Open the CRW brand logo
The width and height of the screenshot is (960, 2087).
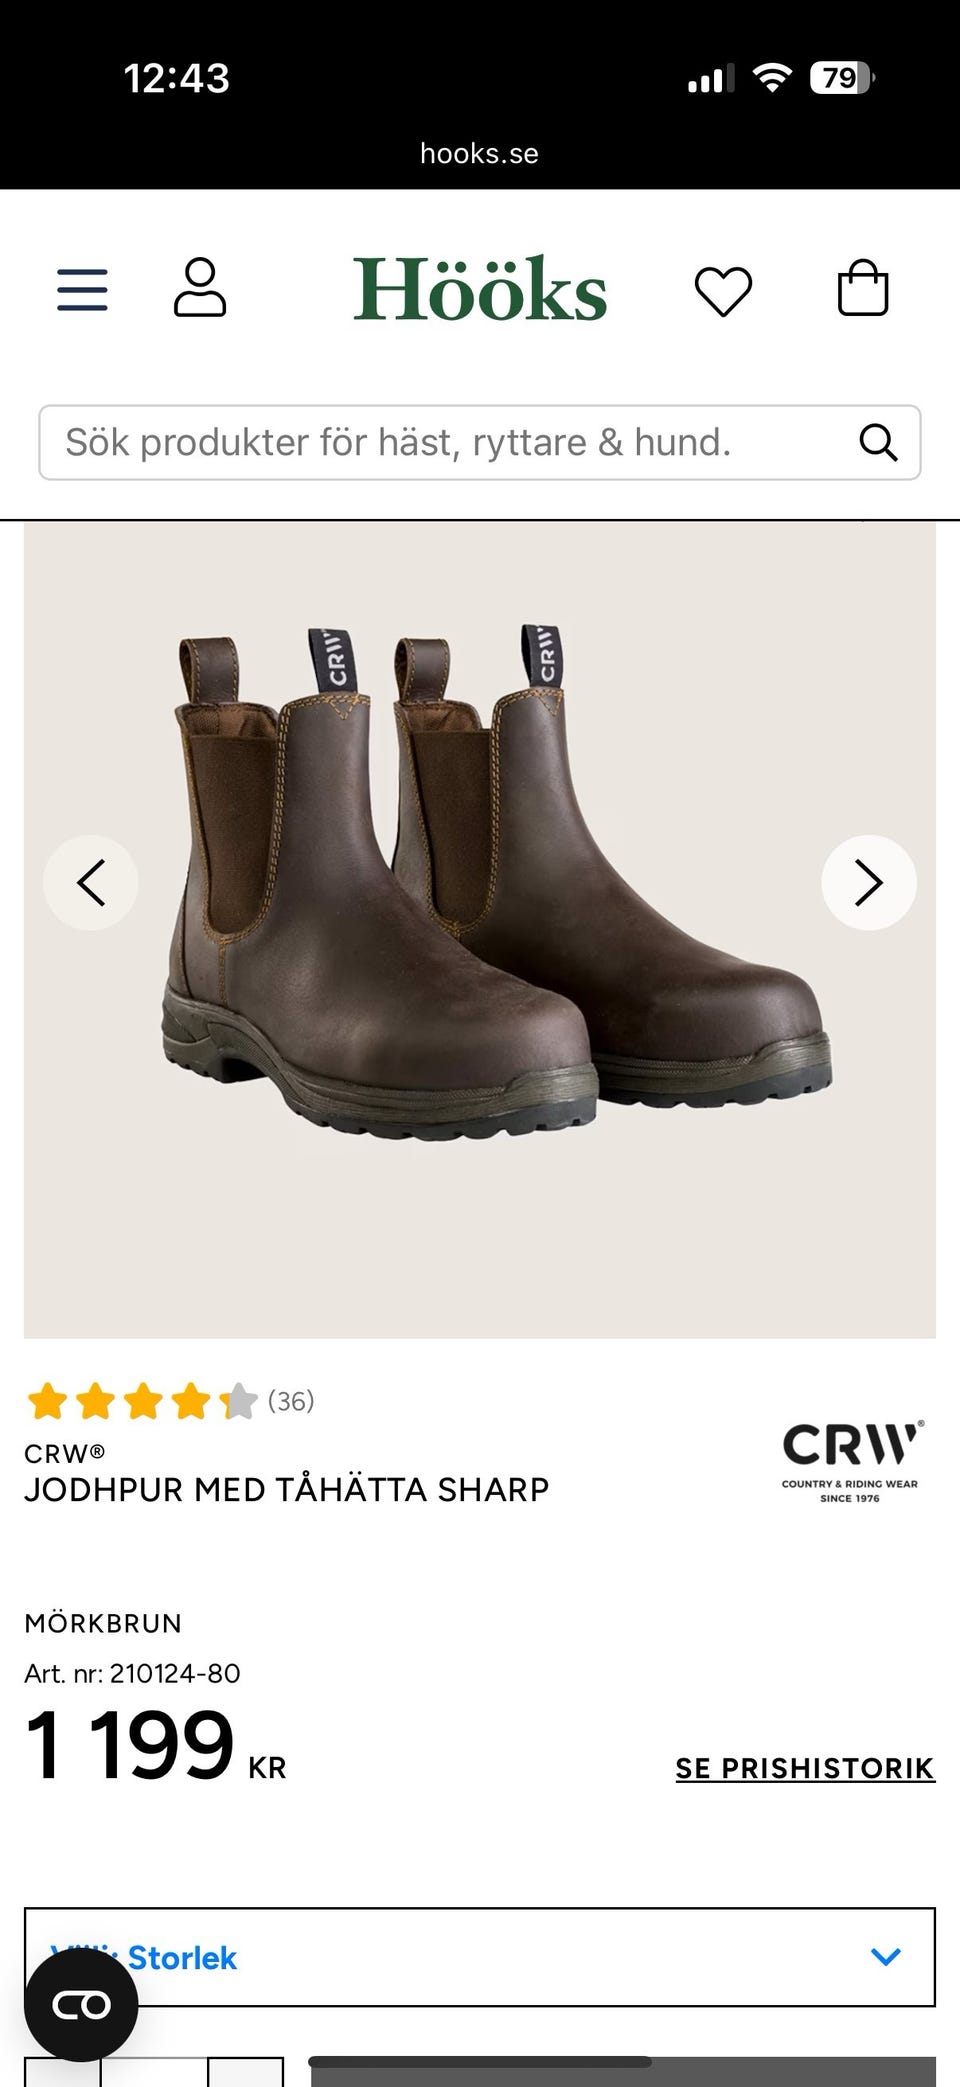852,1461
